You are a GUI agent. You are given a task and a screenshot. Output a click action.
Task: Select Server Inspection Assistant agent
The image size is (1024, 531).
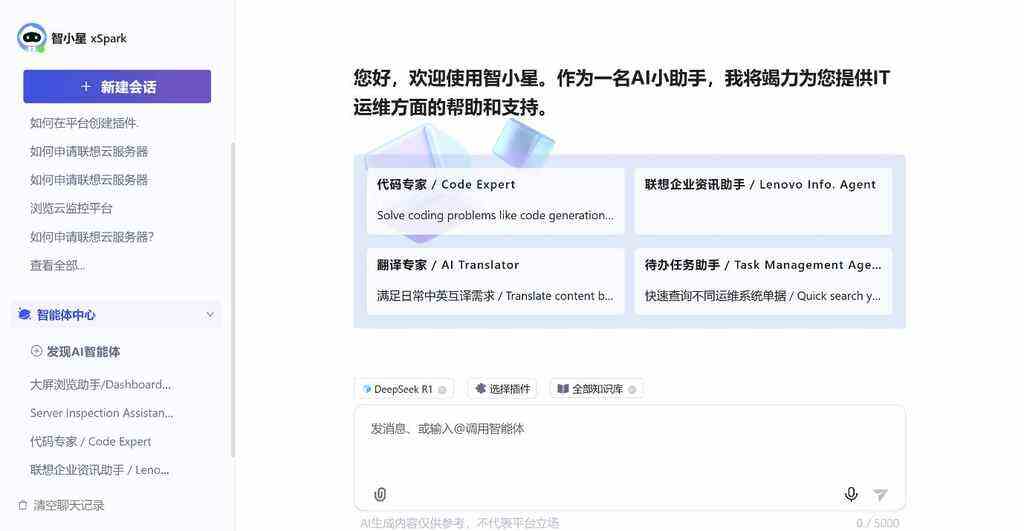click(101, 413)
